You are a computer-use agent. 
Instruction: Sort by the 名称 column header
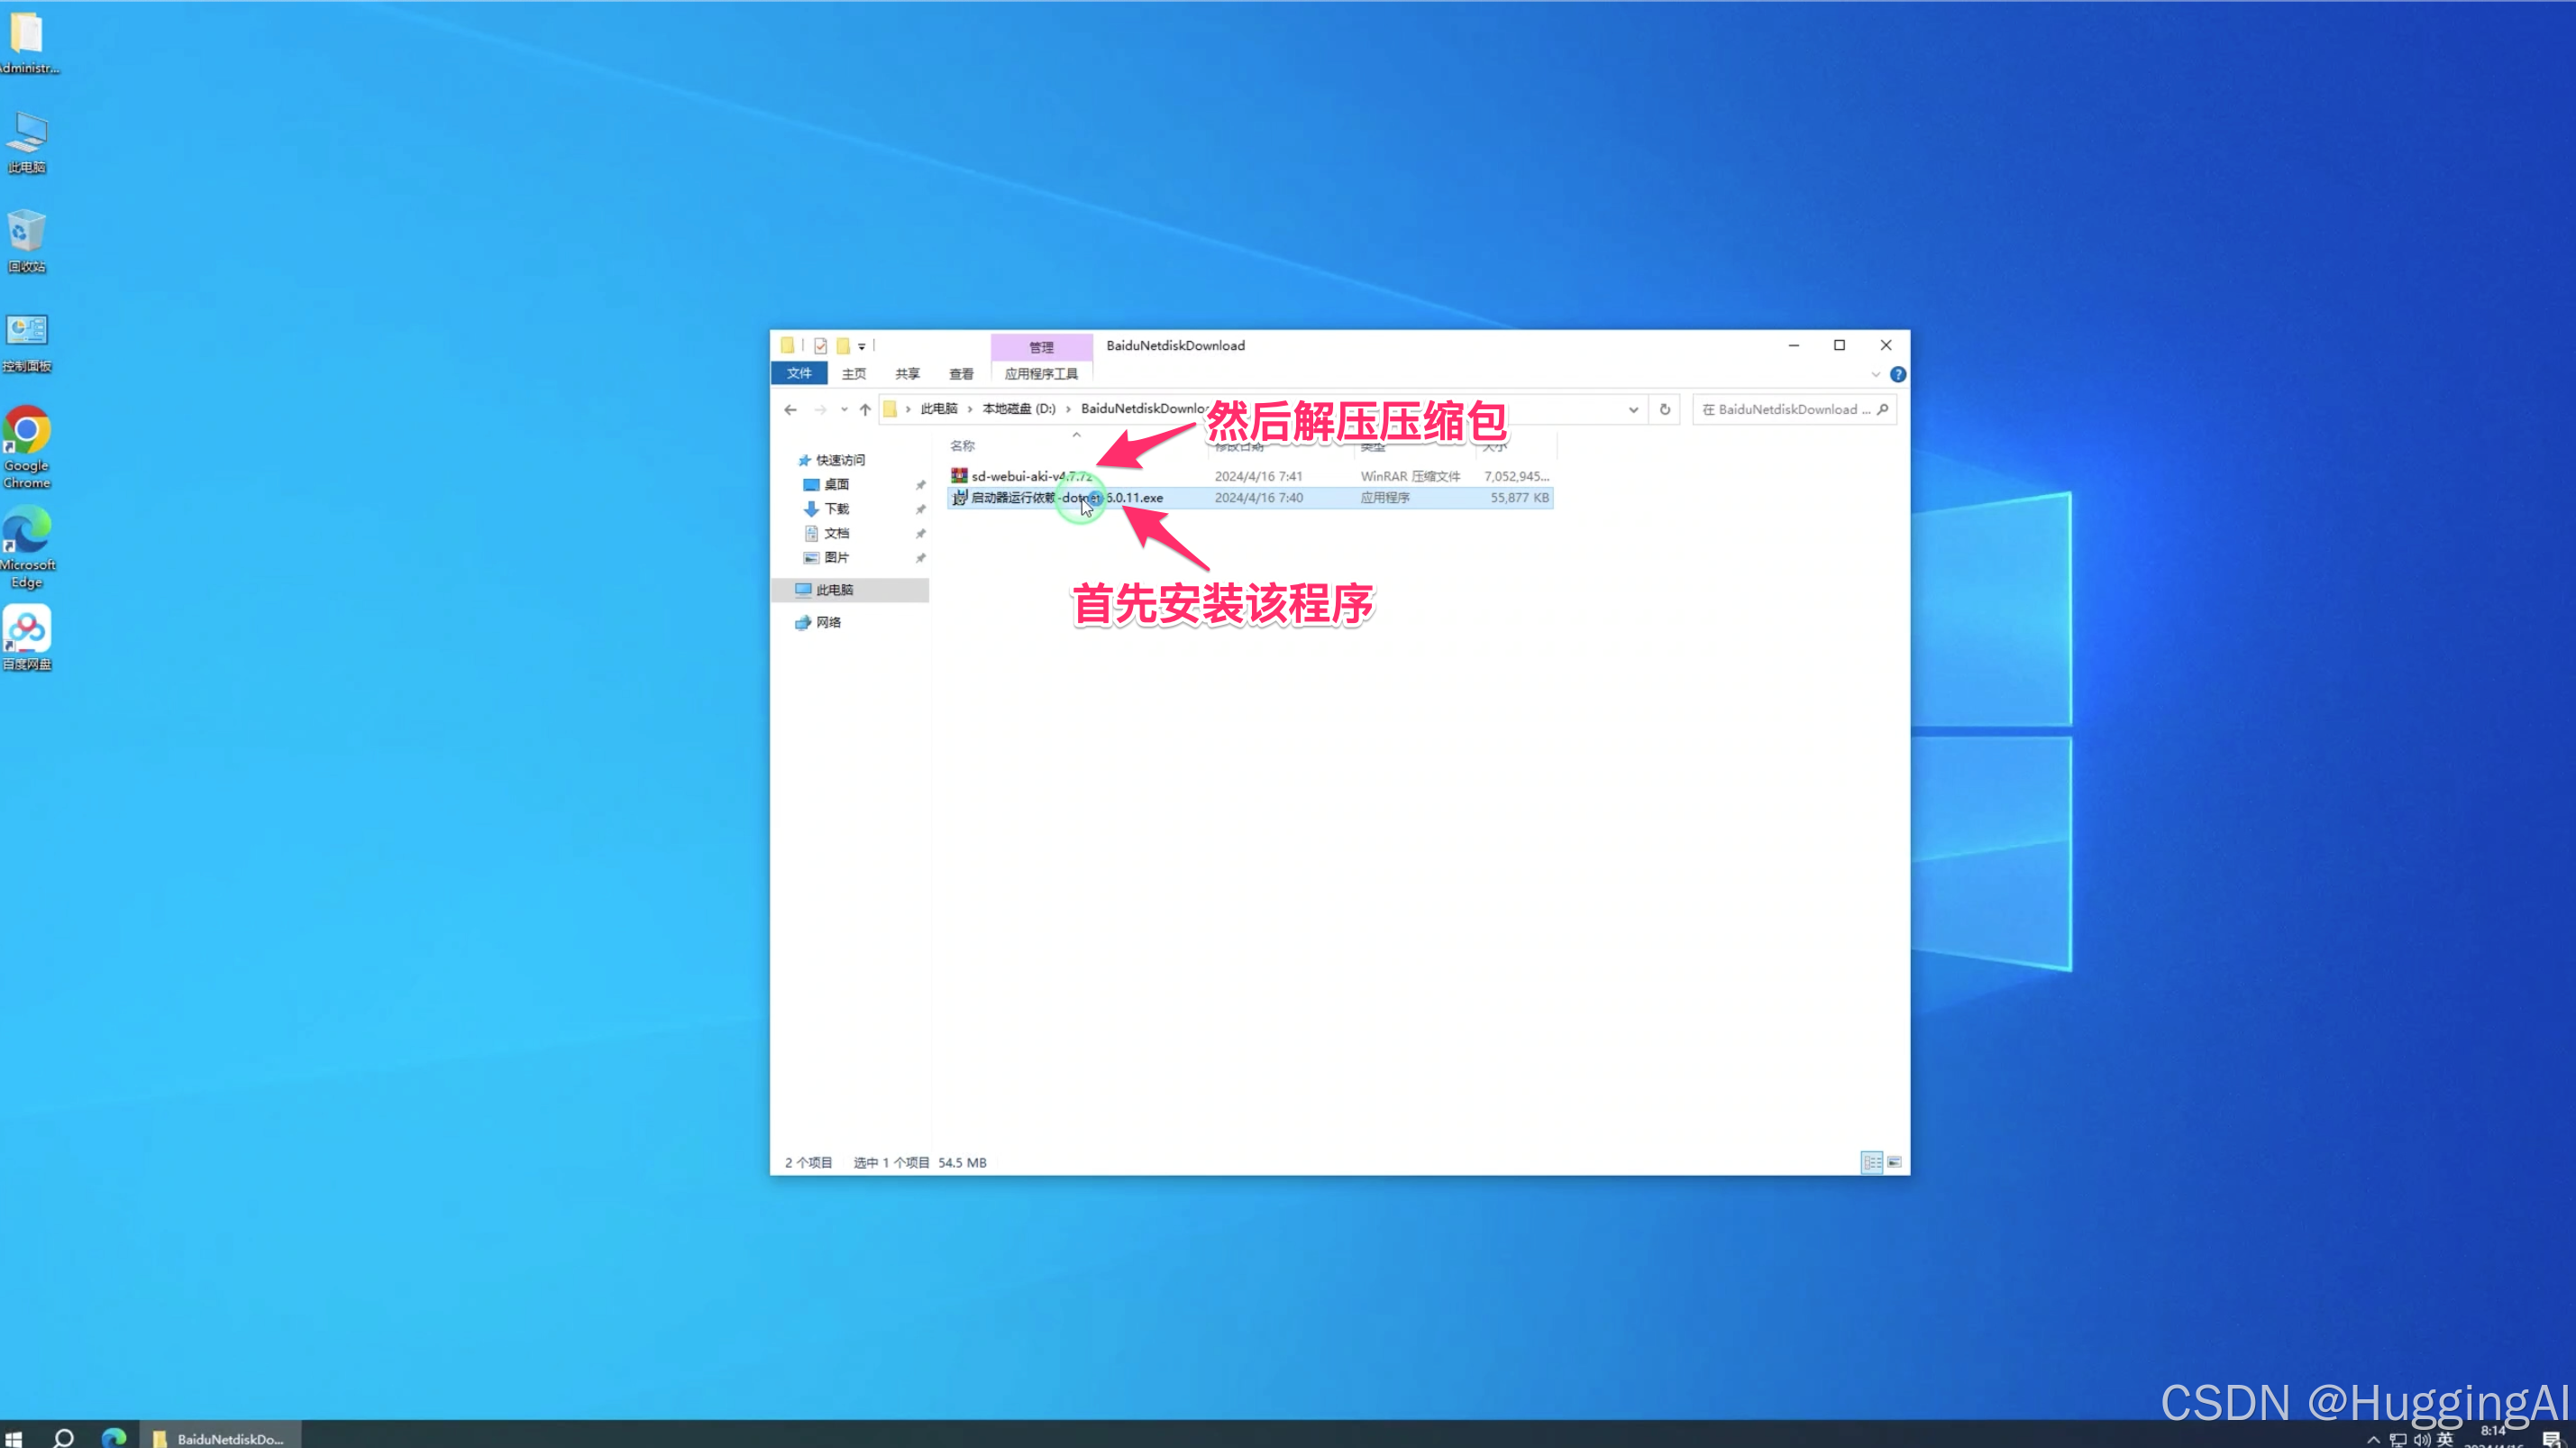coord(962,446)
